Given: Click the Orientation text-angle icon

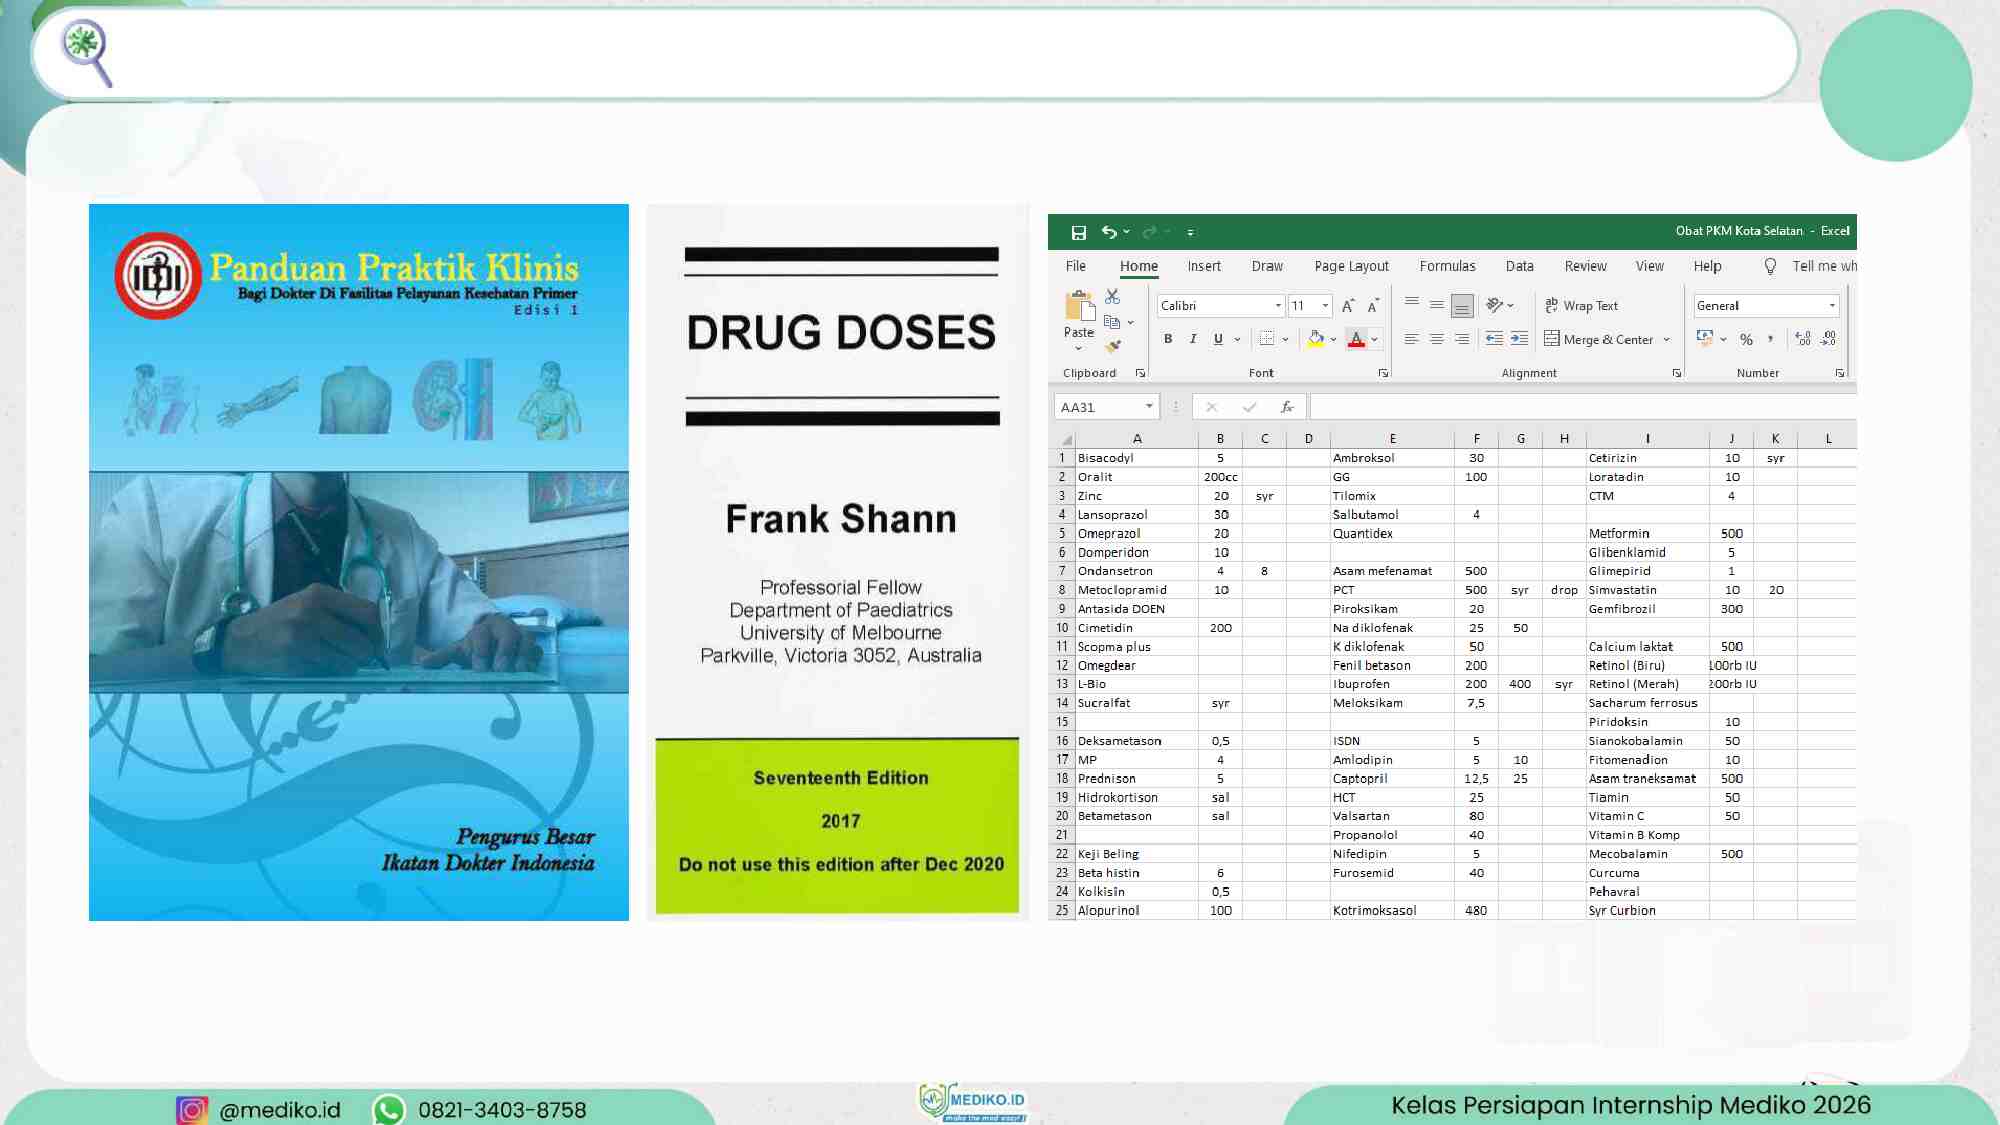Looking at the screenshot, I should [x=1495, y=305].
